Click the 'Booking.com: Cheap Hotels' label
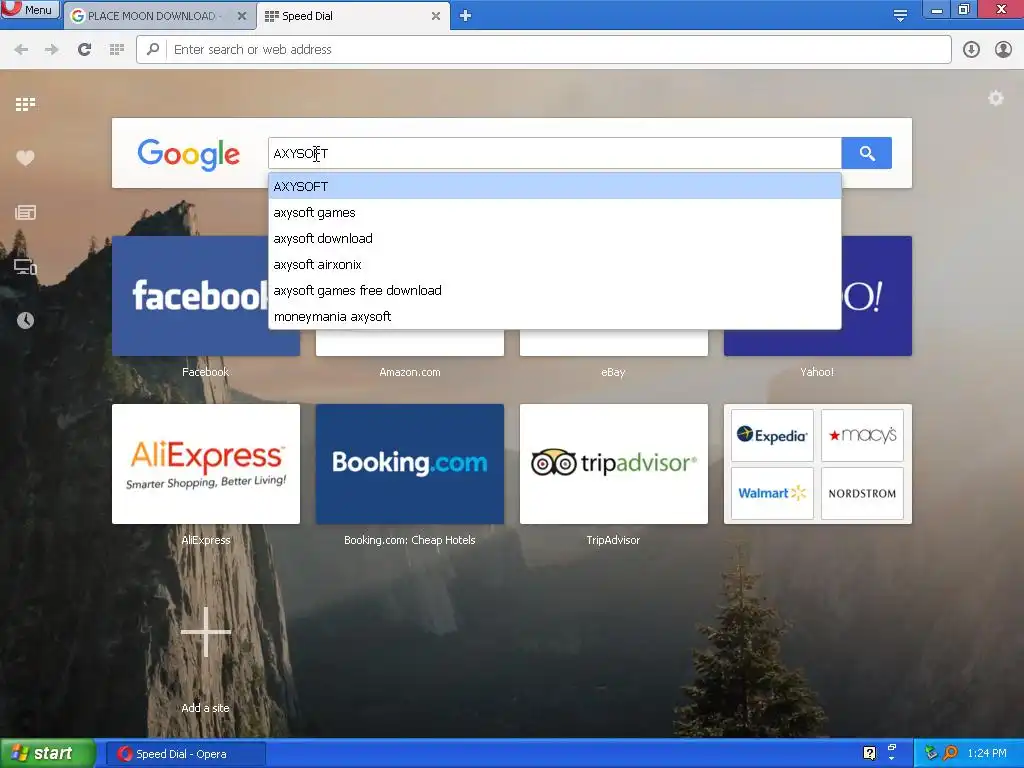This screenshot has width=1024, height=768. click(409, 540)
